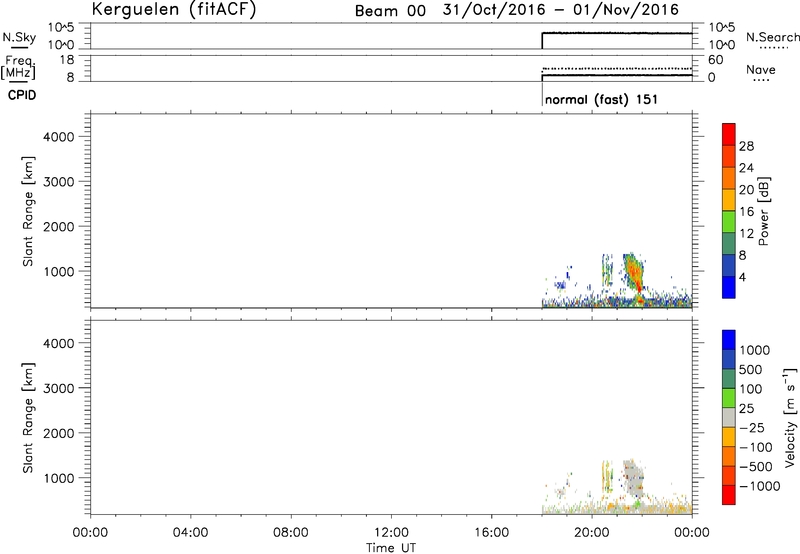Click the dotted Nave trace line
The image size is (800, 554).
(617, 68)
